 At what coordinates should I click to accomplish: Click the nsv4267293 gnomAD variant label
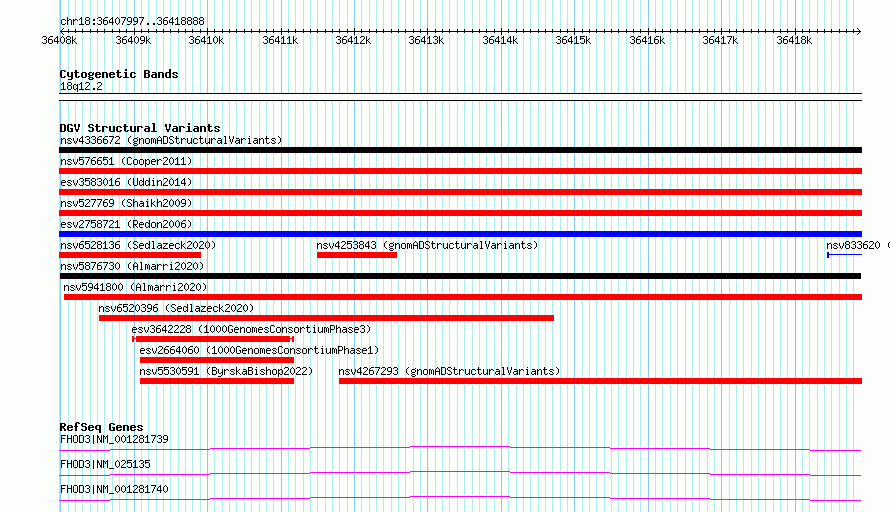449,371
